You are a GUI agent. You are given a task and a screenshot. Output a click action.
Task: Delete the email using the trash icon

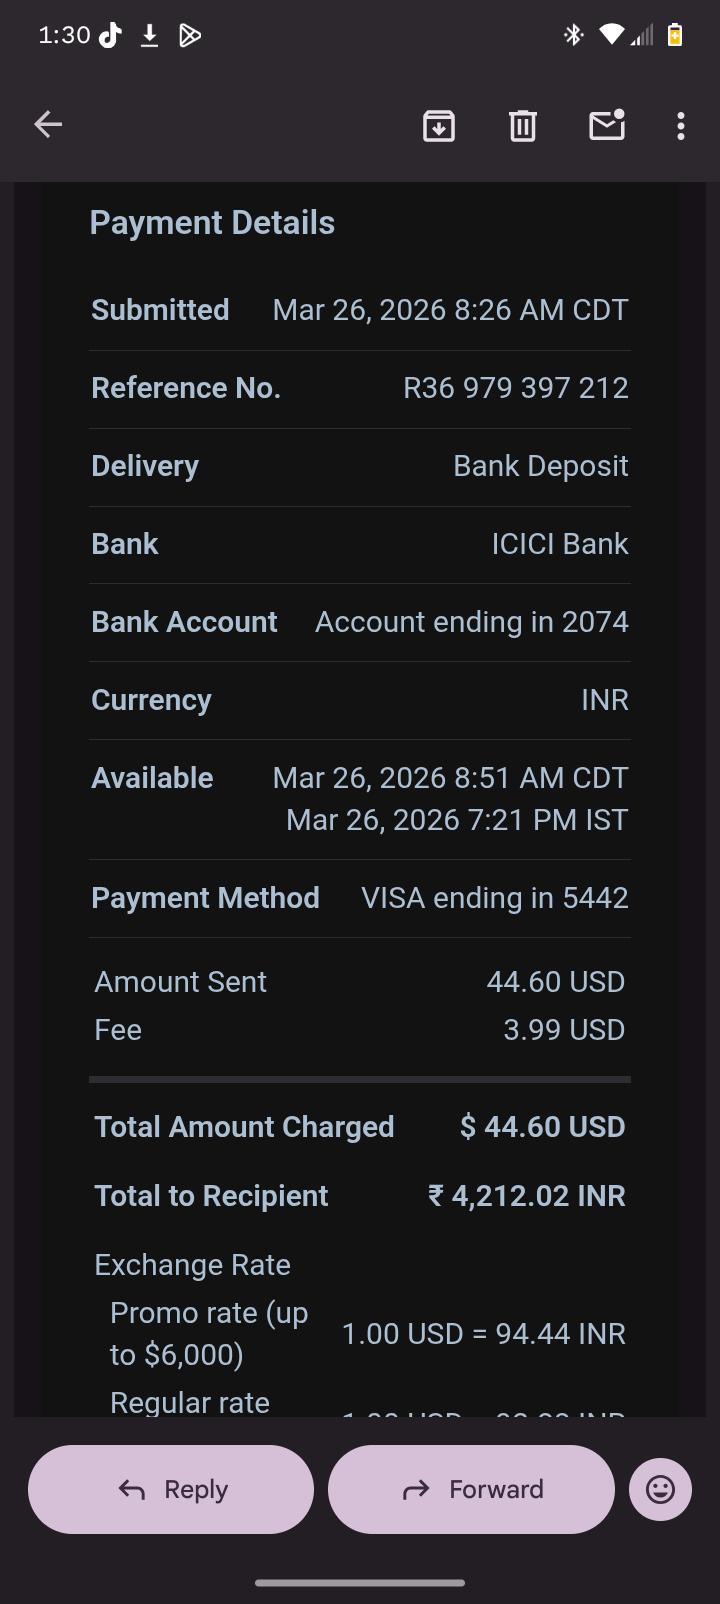(x=523, y=126)
